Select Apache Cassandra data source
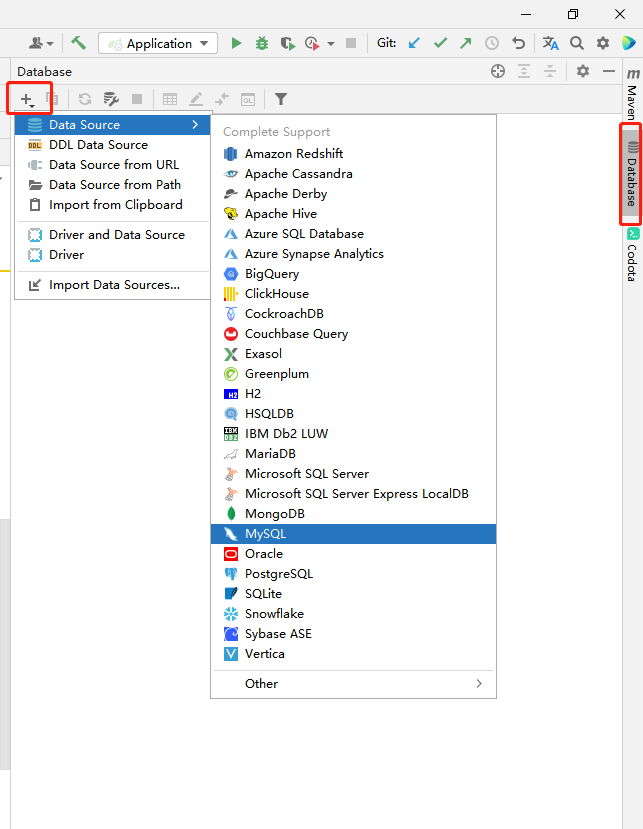The height and width of the screenshot is (829, 643). click(353, 174)
